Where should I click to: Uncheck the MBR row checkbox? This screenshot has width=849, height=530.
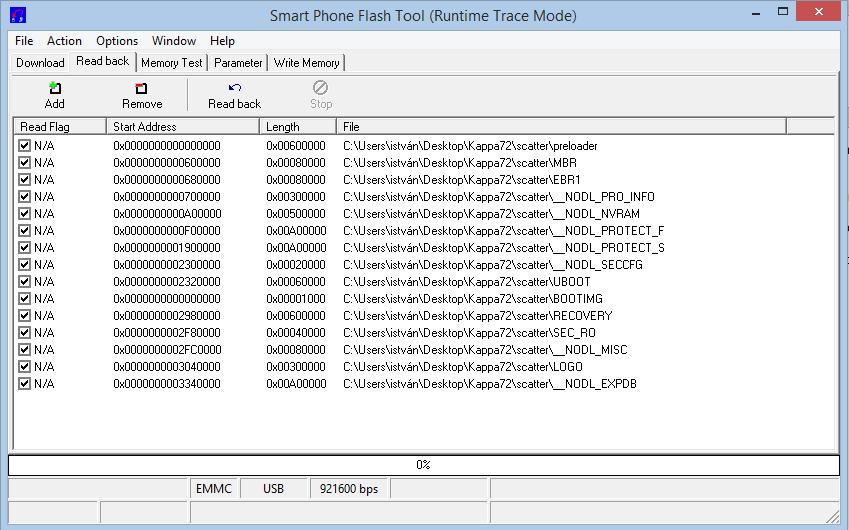pos(24,162)
